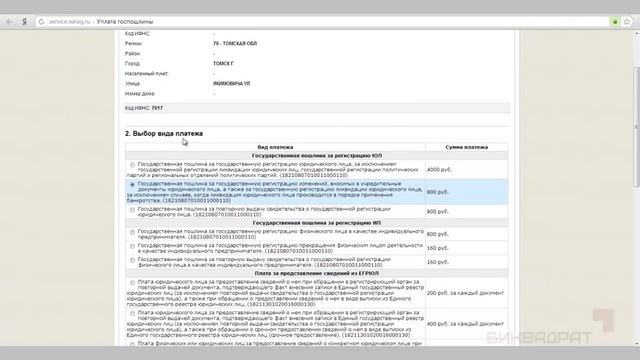Click the green secure lock icon
This screenshot has height=360, width=640.
[x=615, y=22]
